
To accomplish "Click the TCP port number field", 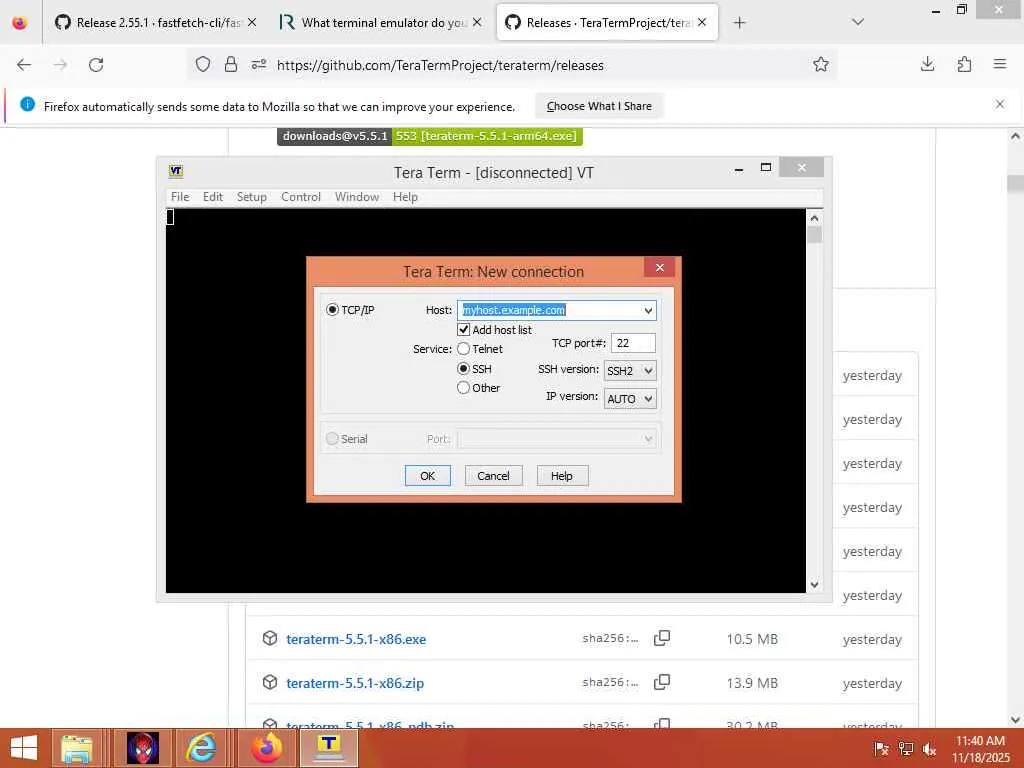I will [633, 343].
